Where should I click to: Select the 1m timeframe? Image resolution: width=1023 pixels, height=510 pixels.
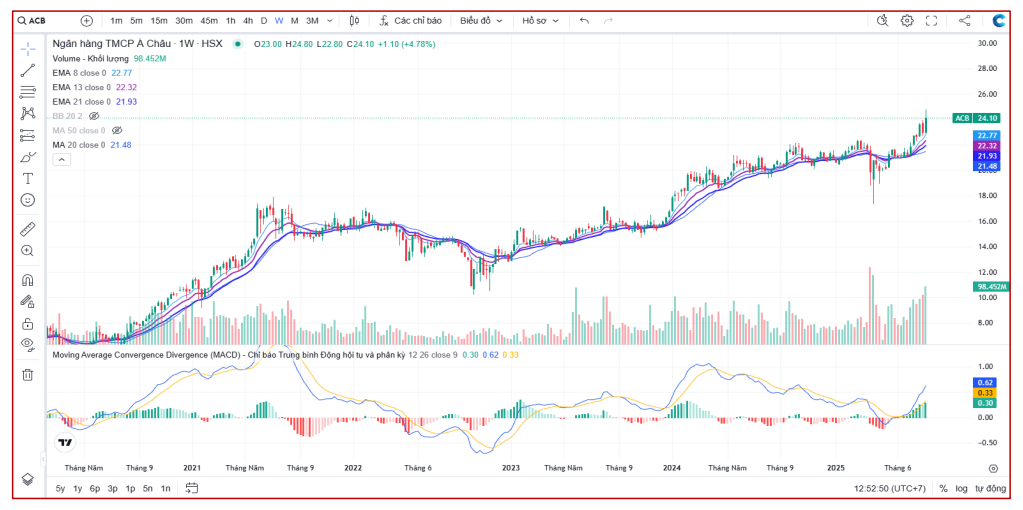coord(116,20)
